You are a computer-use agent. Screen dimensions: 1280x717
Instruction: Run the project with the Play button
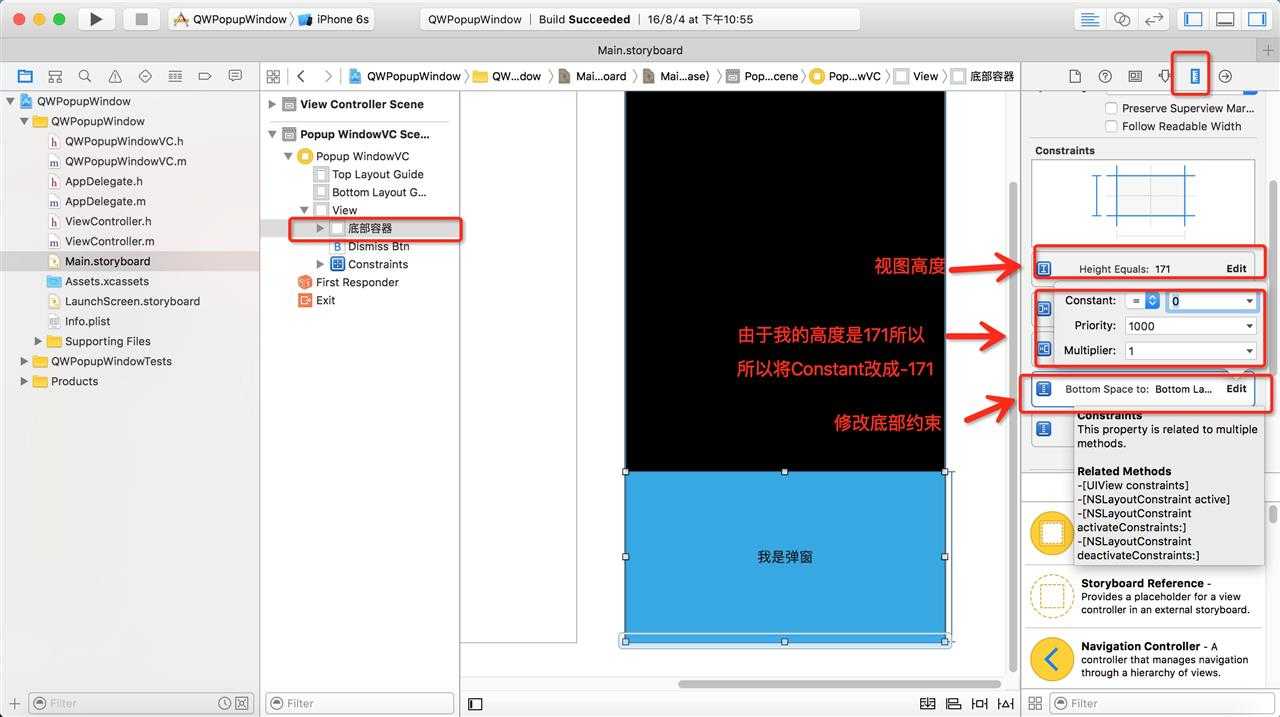point(96,19)
